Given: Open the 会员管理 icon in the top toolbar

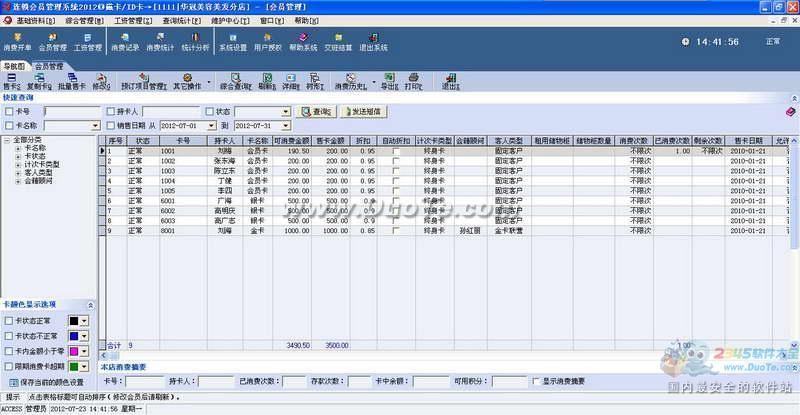Looking at the screenshot, I should pos(53,42).
